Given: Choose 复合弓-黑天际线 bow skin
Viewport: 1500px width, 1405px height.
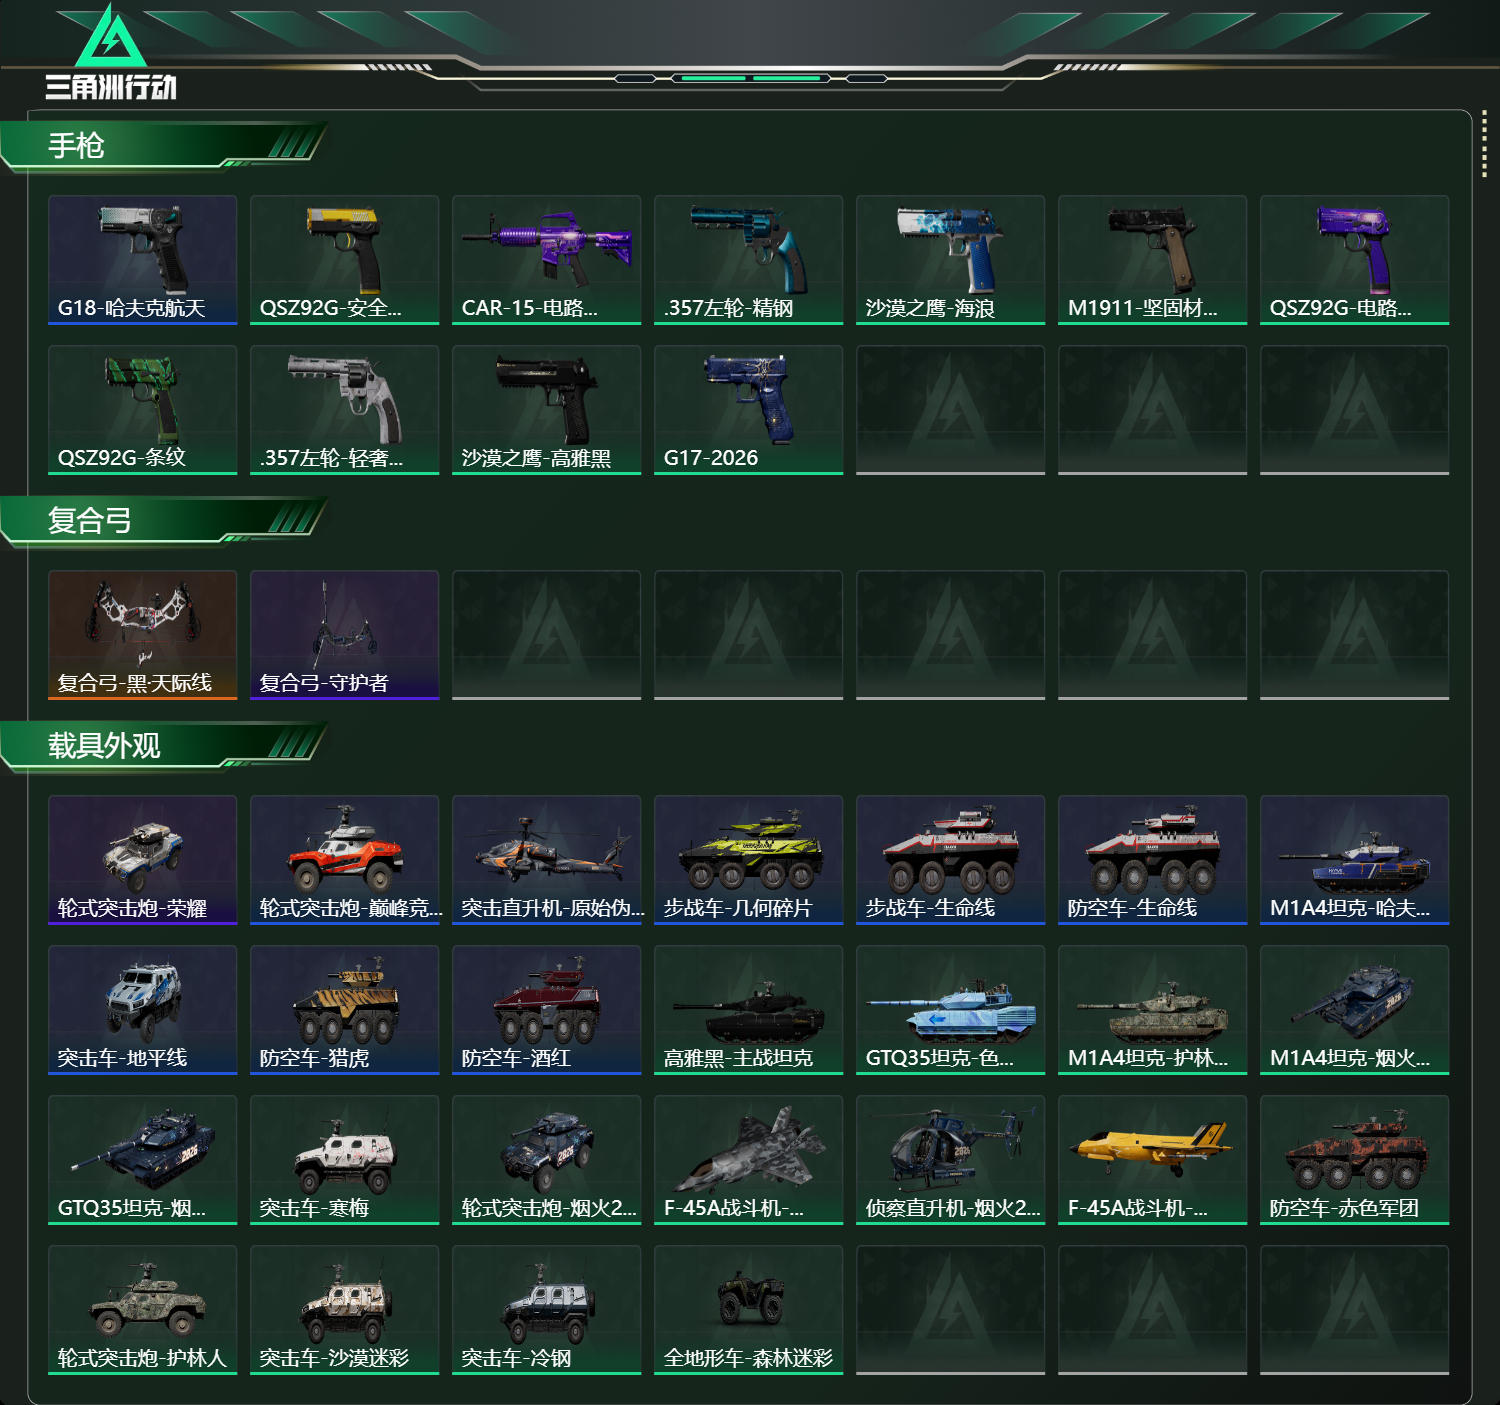Looking at the screenshot, I should coord(143,635).
